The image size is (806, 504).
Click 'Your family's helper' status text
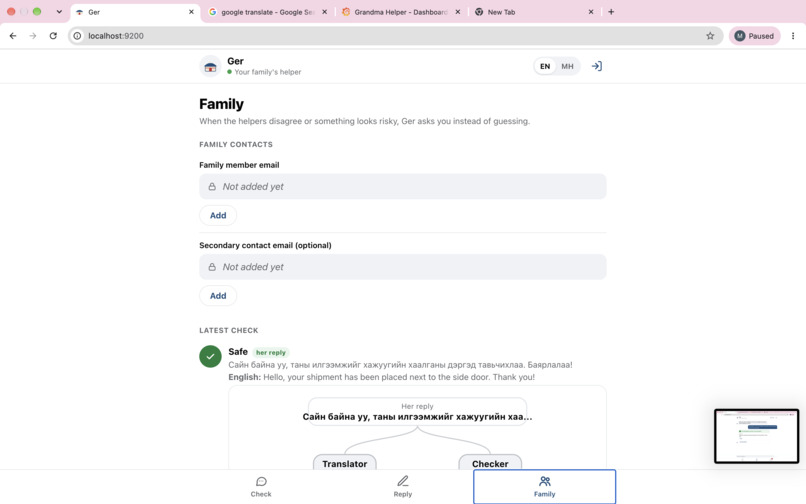[268, 72]
